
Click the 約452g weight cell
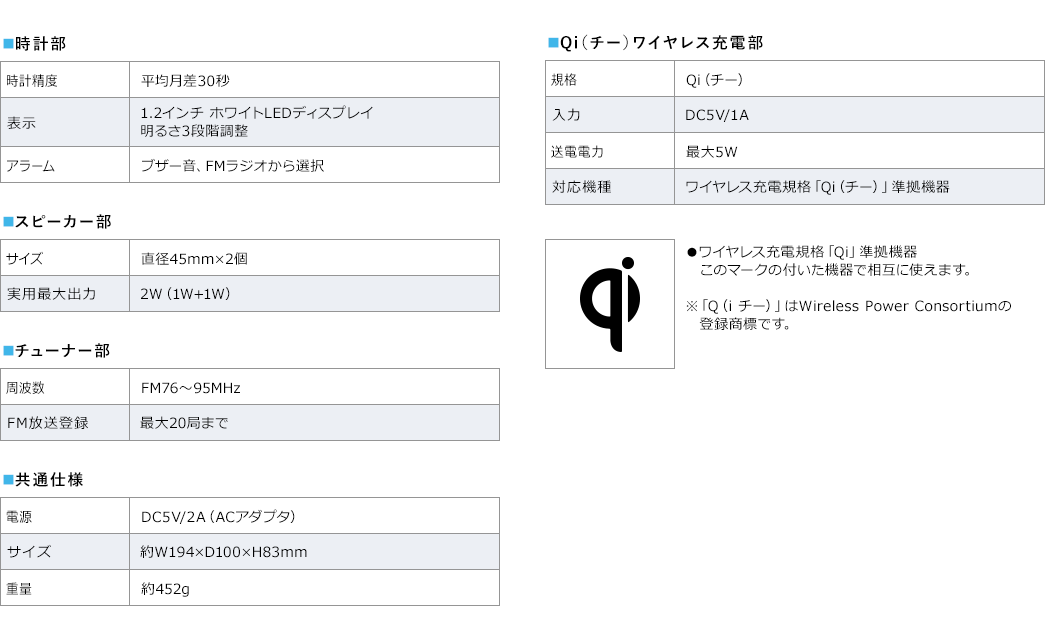tap(315, 588)
